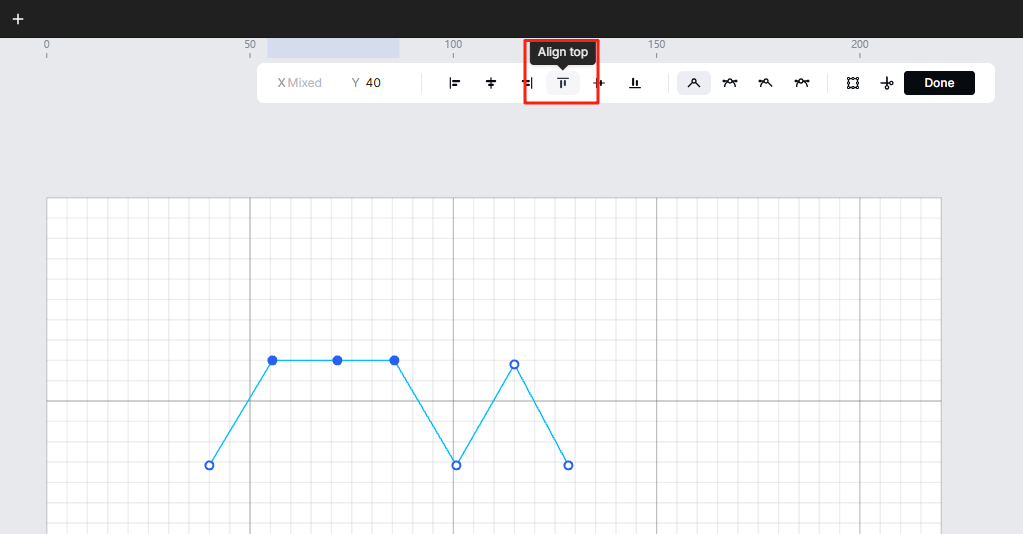The image size is (1023, 534).
Task: Select the rightmost hollow anchor point
Action: coord(568,465)
